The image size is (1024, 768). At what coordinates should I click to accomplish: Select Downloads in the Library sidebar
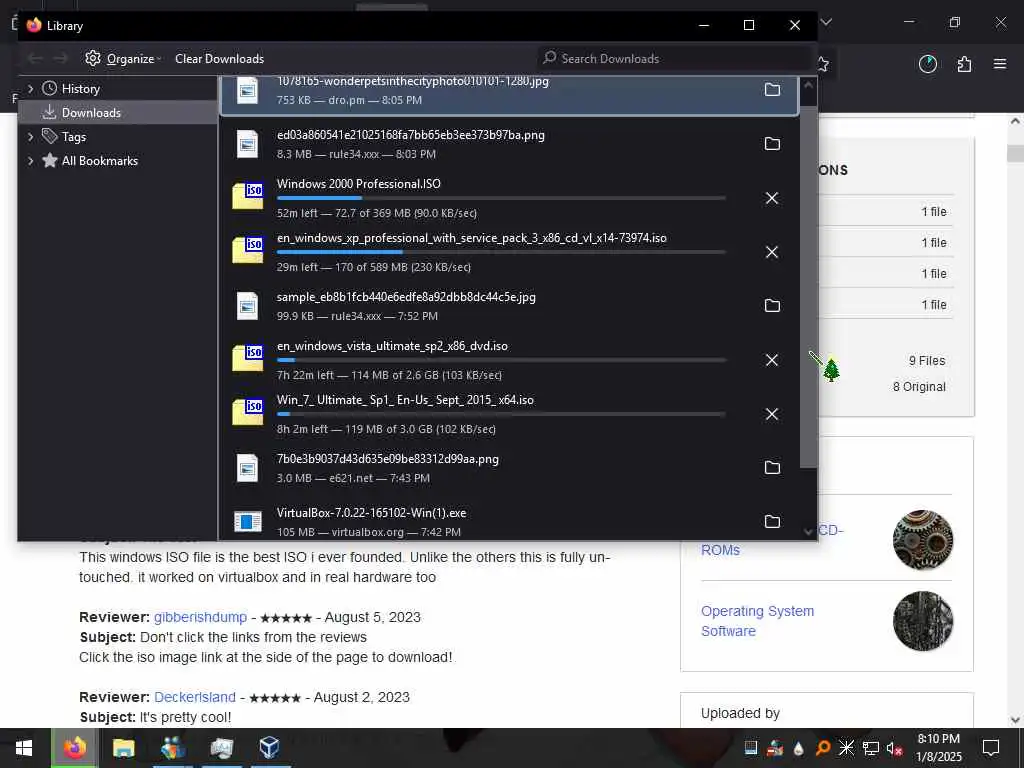[91, 113]
